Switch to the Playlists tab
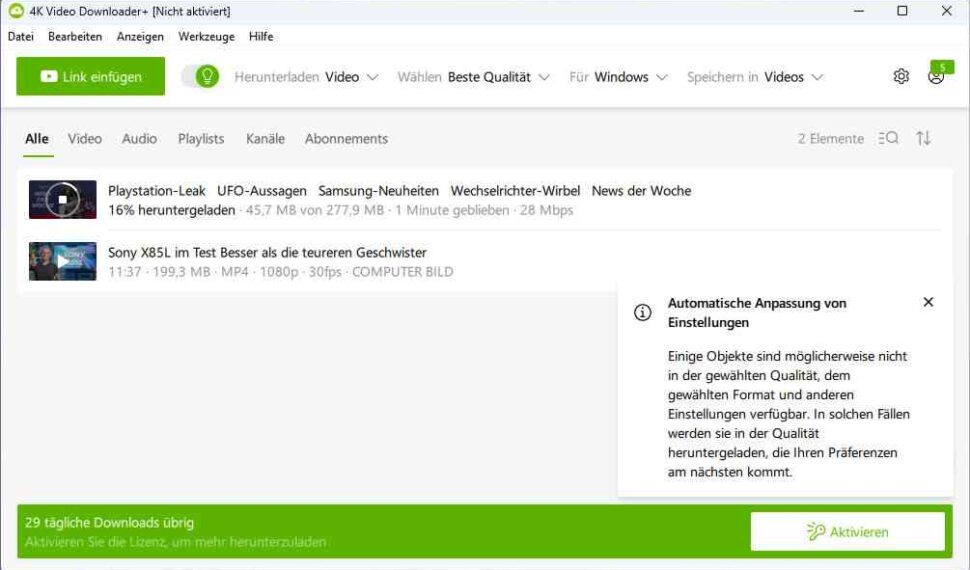 [201, 139]
